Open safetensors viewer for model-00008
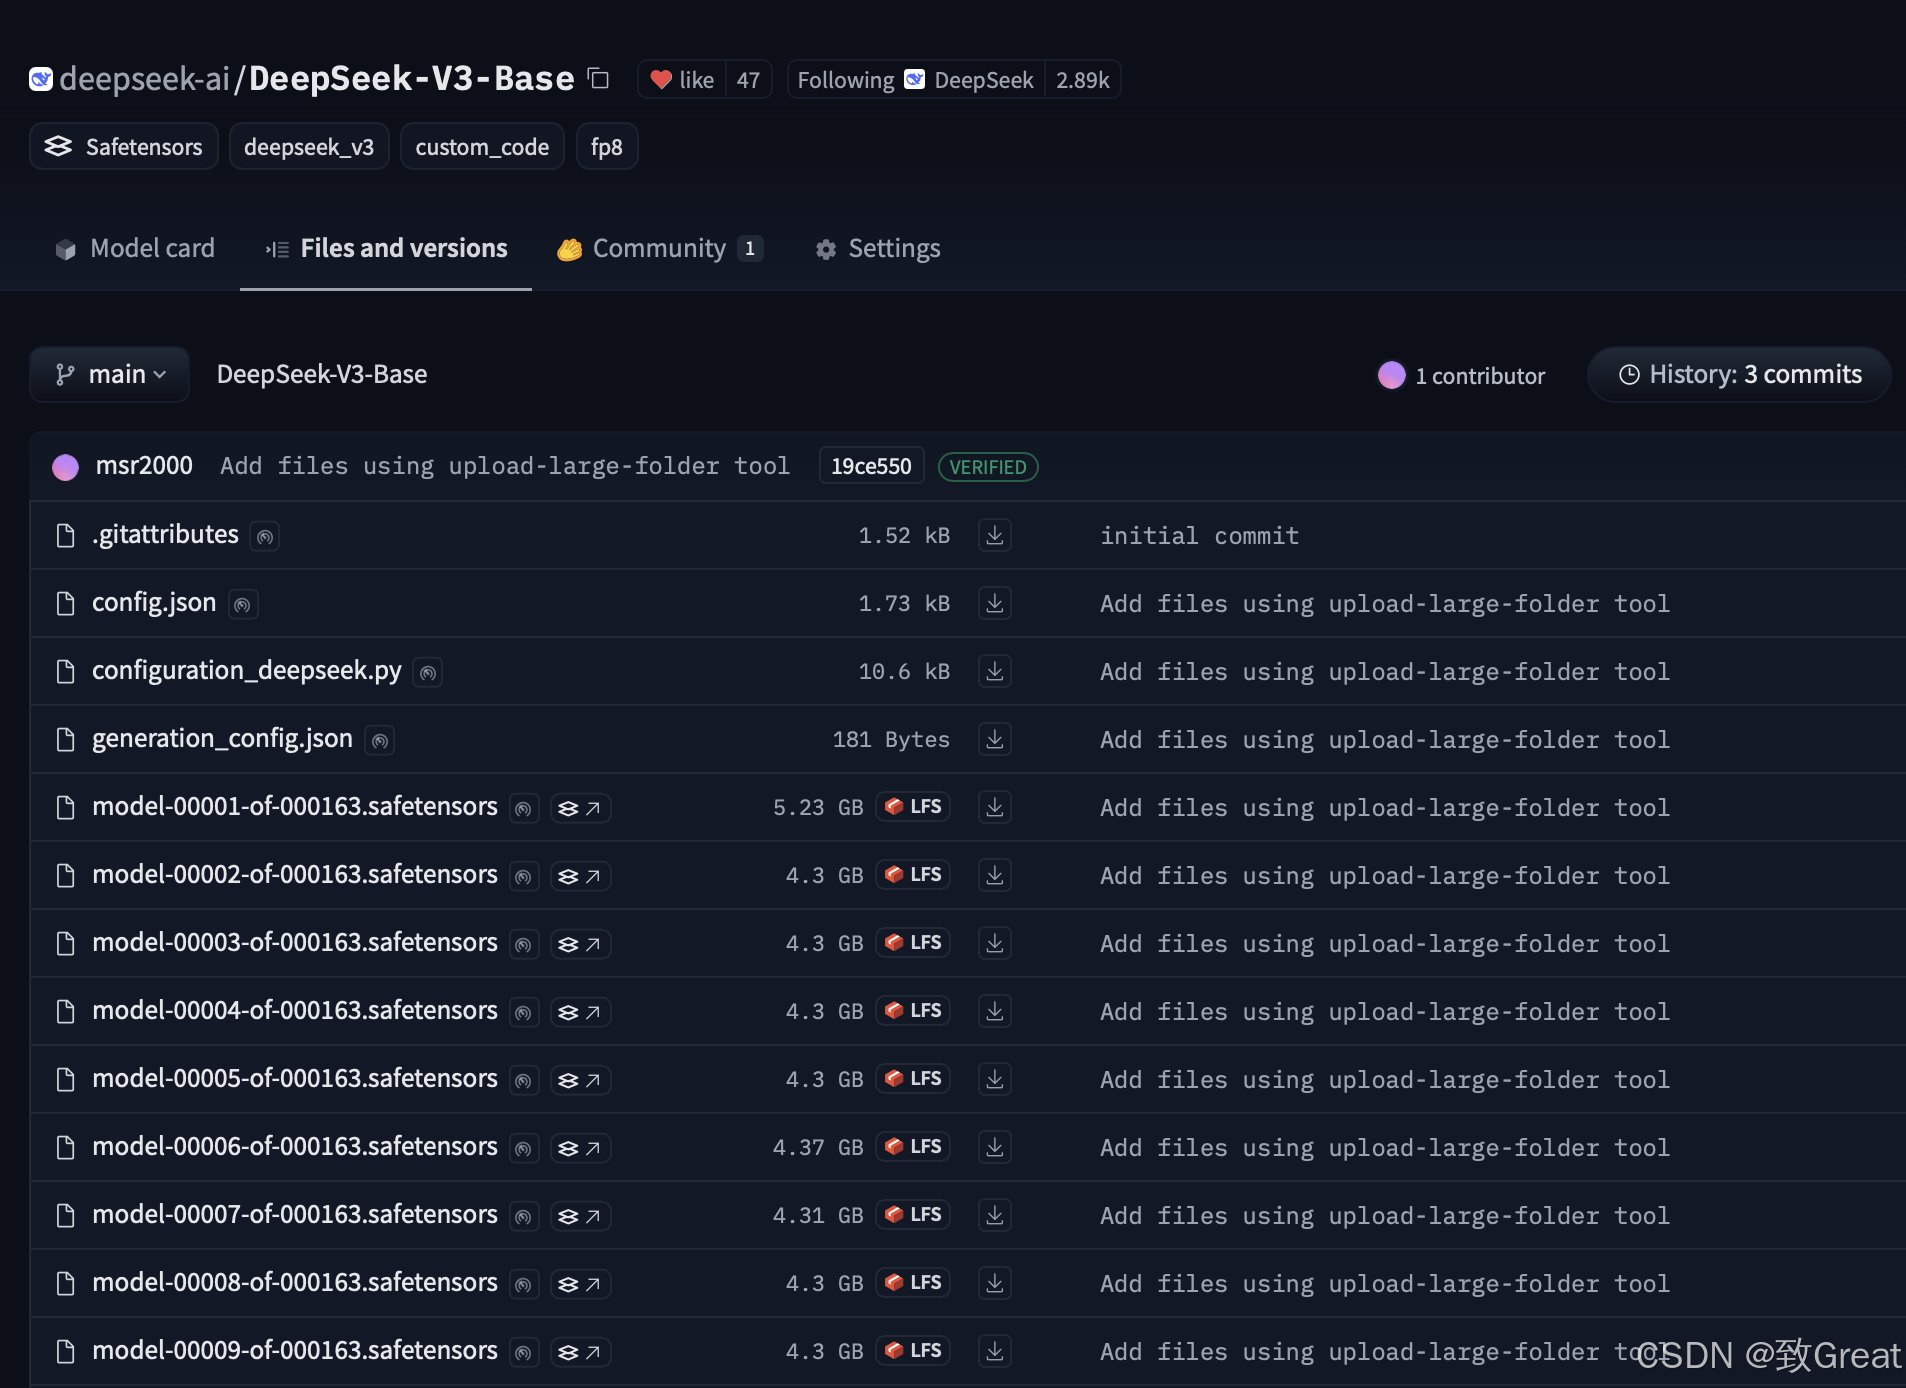1906x1388 pixels. (581, 1284)
